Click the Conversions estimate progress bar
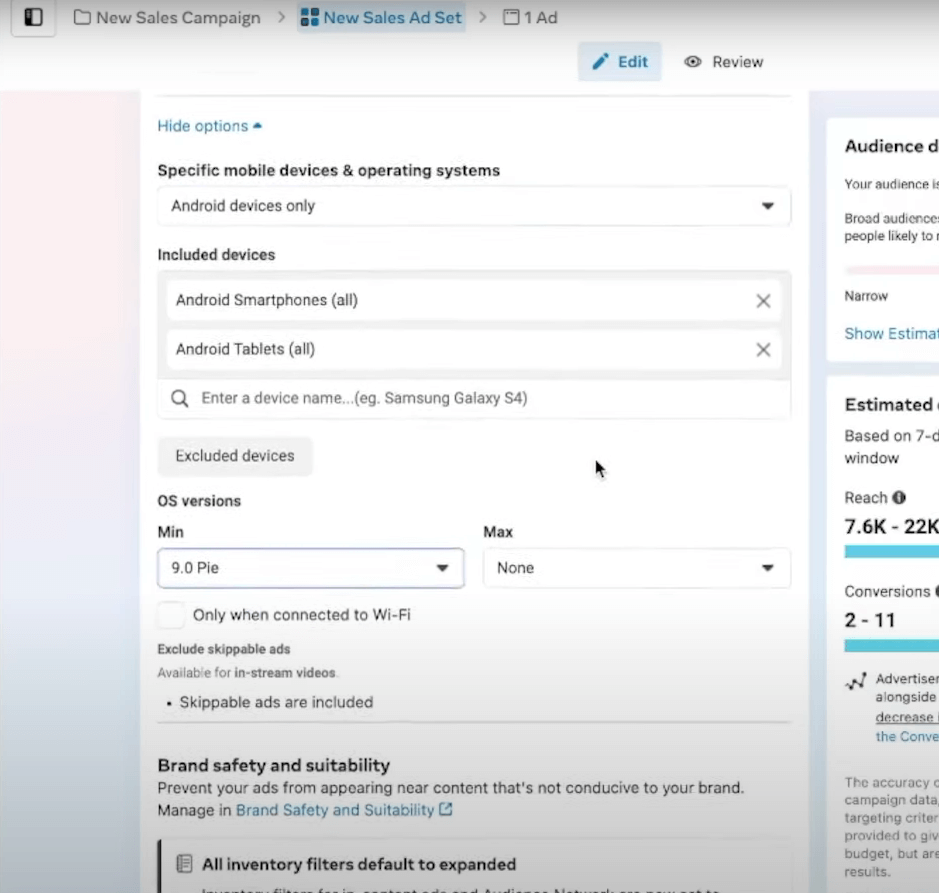The width and height of the screenshot is (939, 893). [891, 645]
